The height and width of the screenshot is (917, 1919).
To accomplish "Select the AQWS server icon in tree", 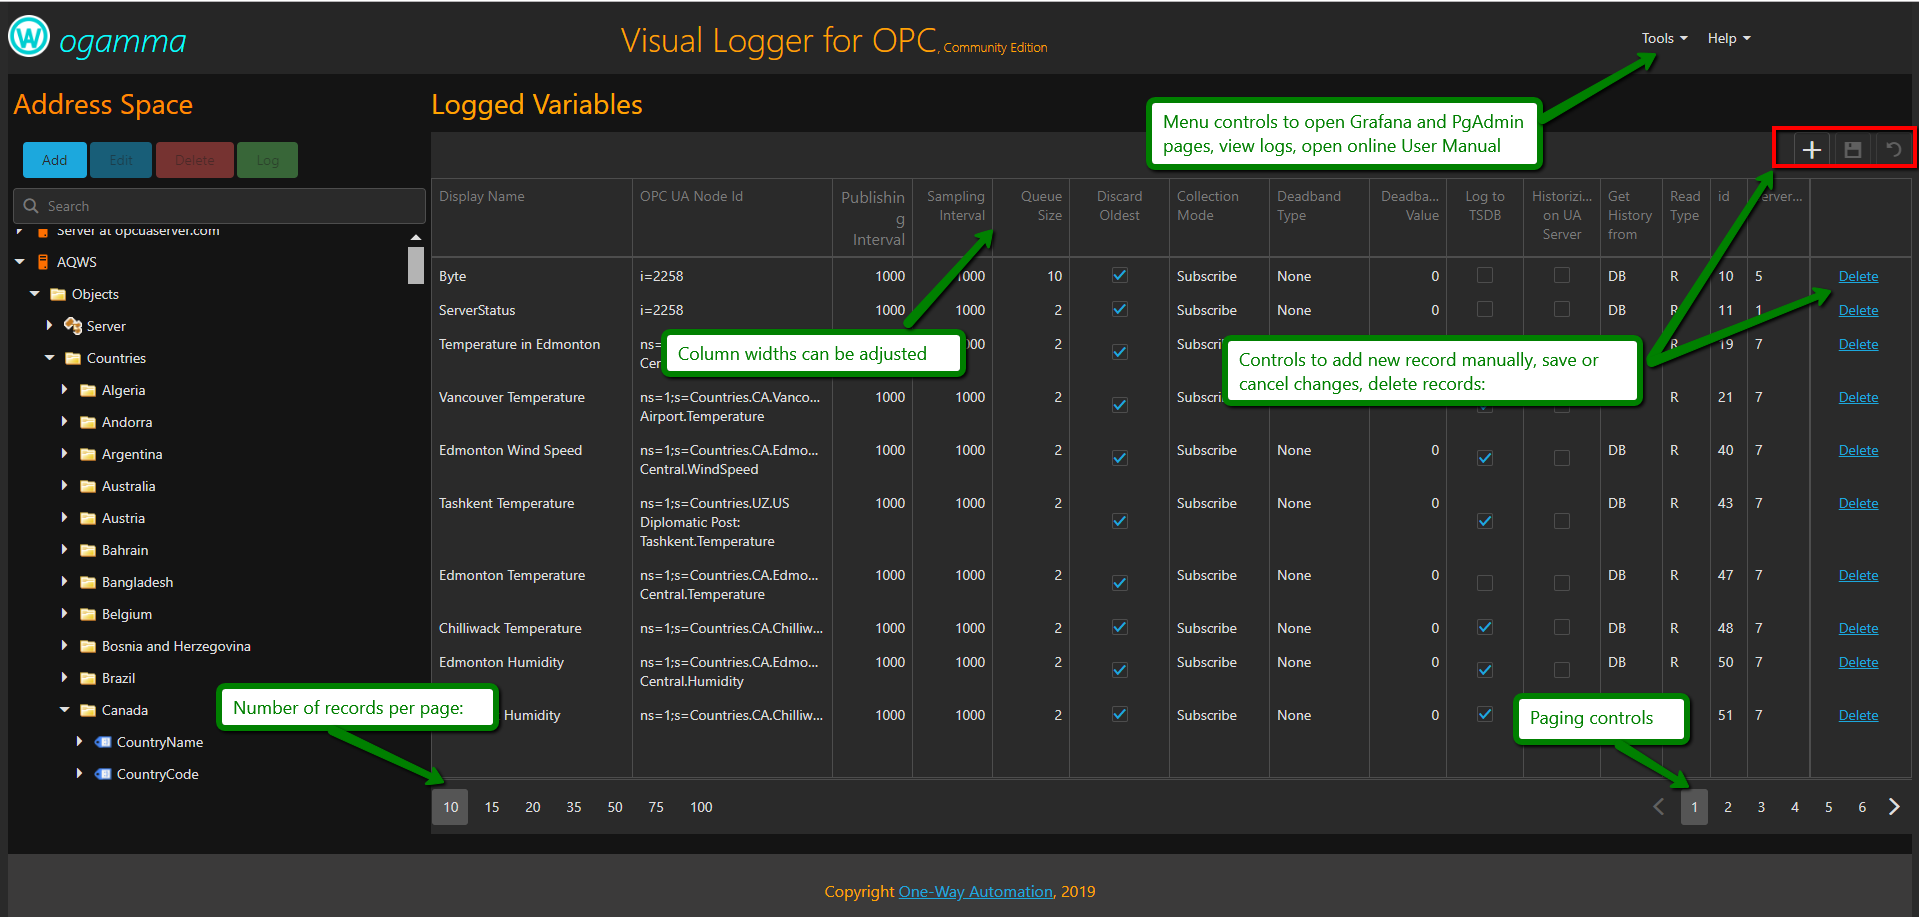I will click(x=43, y=262).
